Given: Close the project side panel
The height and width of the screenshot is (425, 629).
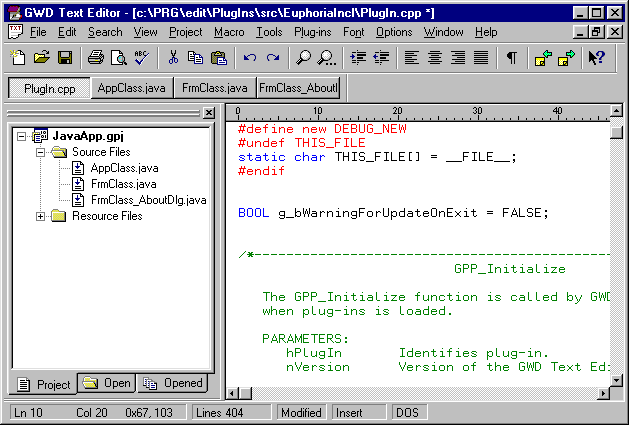Looking at the screenshot, I should [x=208, y=113].
